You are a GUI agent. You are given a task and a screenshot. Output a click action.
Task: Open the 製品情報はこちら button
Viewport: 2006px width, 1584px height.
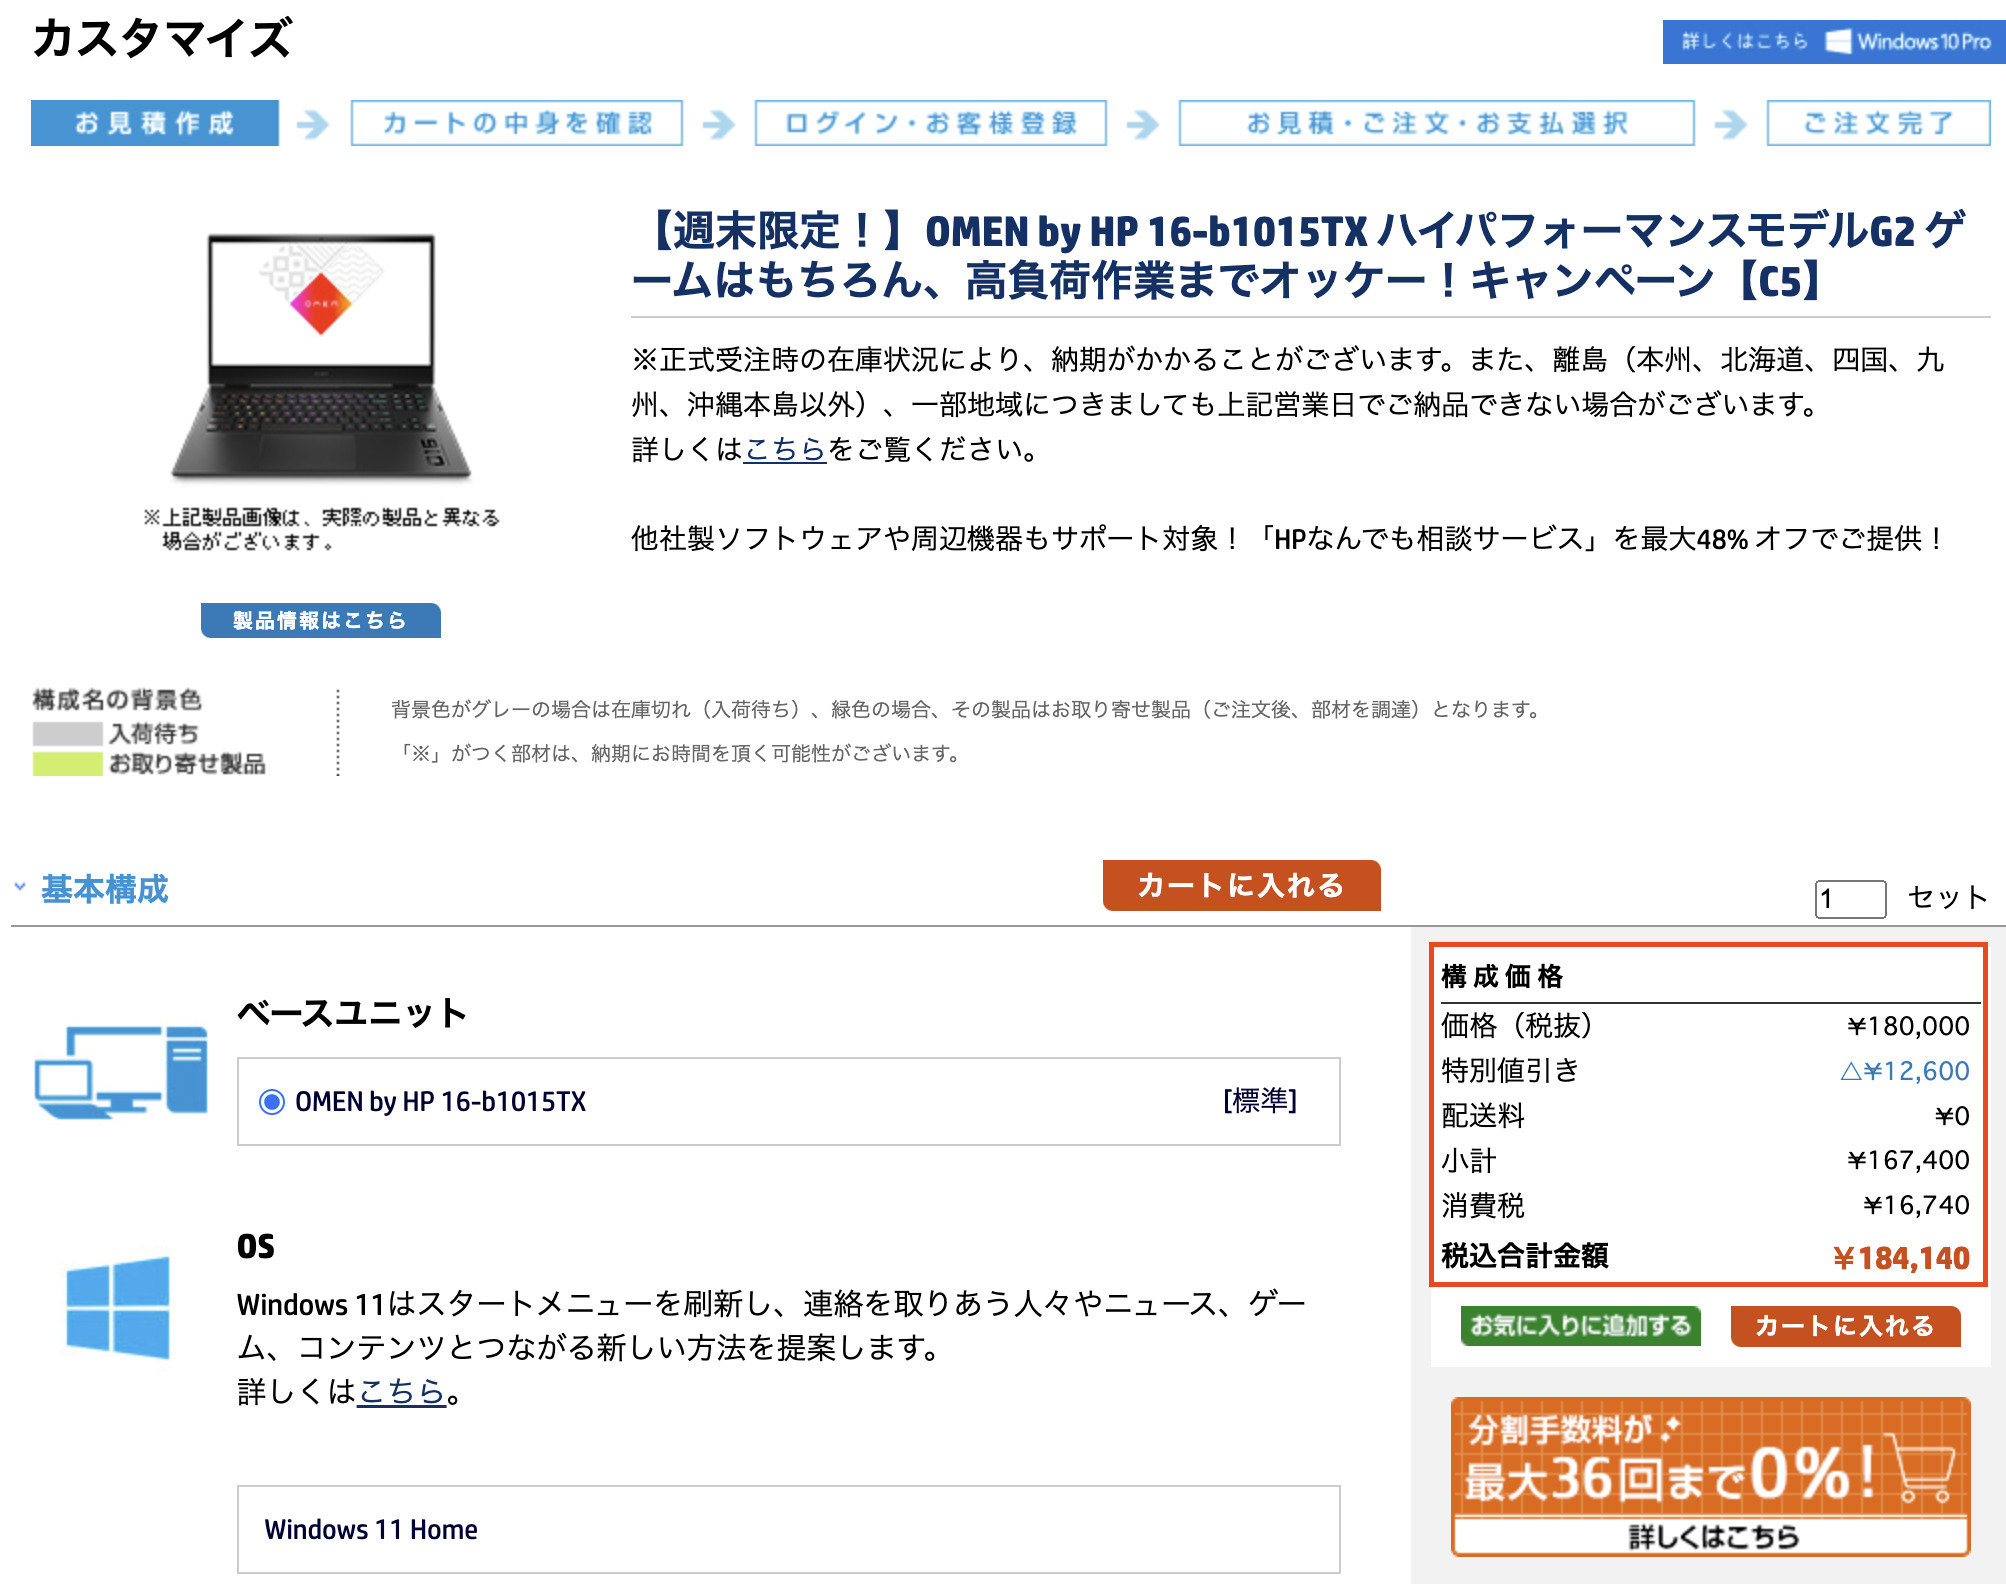[x=321, y=620]
